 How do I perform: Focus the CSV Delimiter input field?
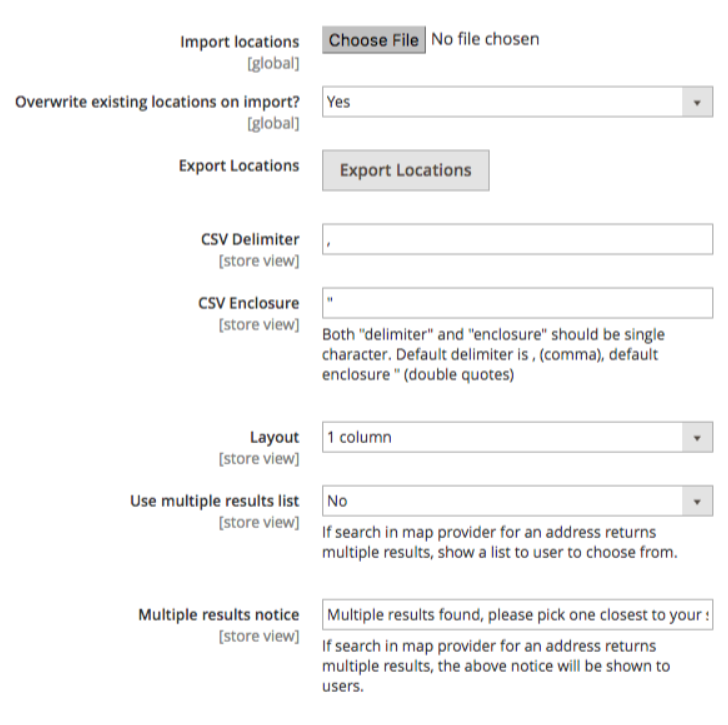pos(518,239)
